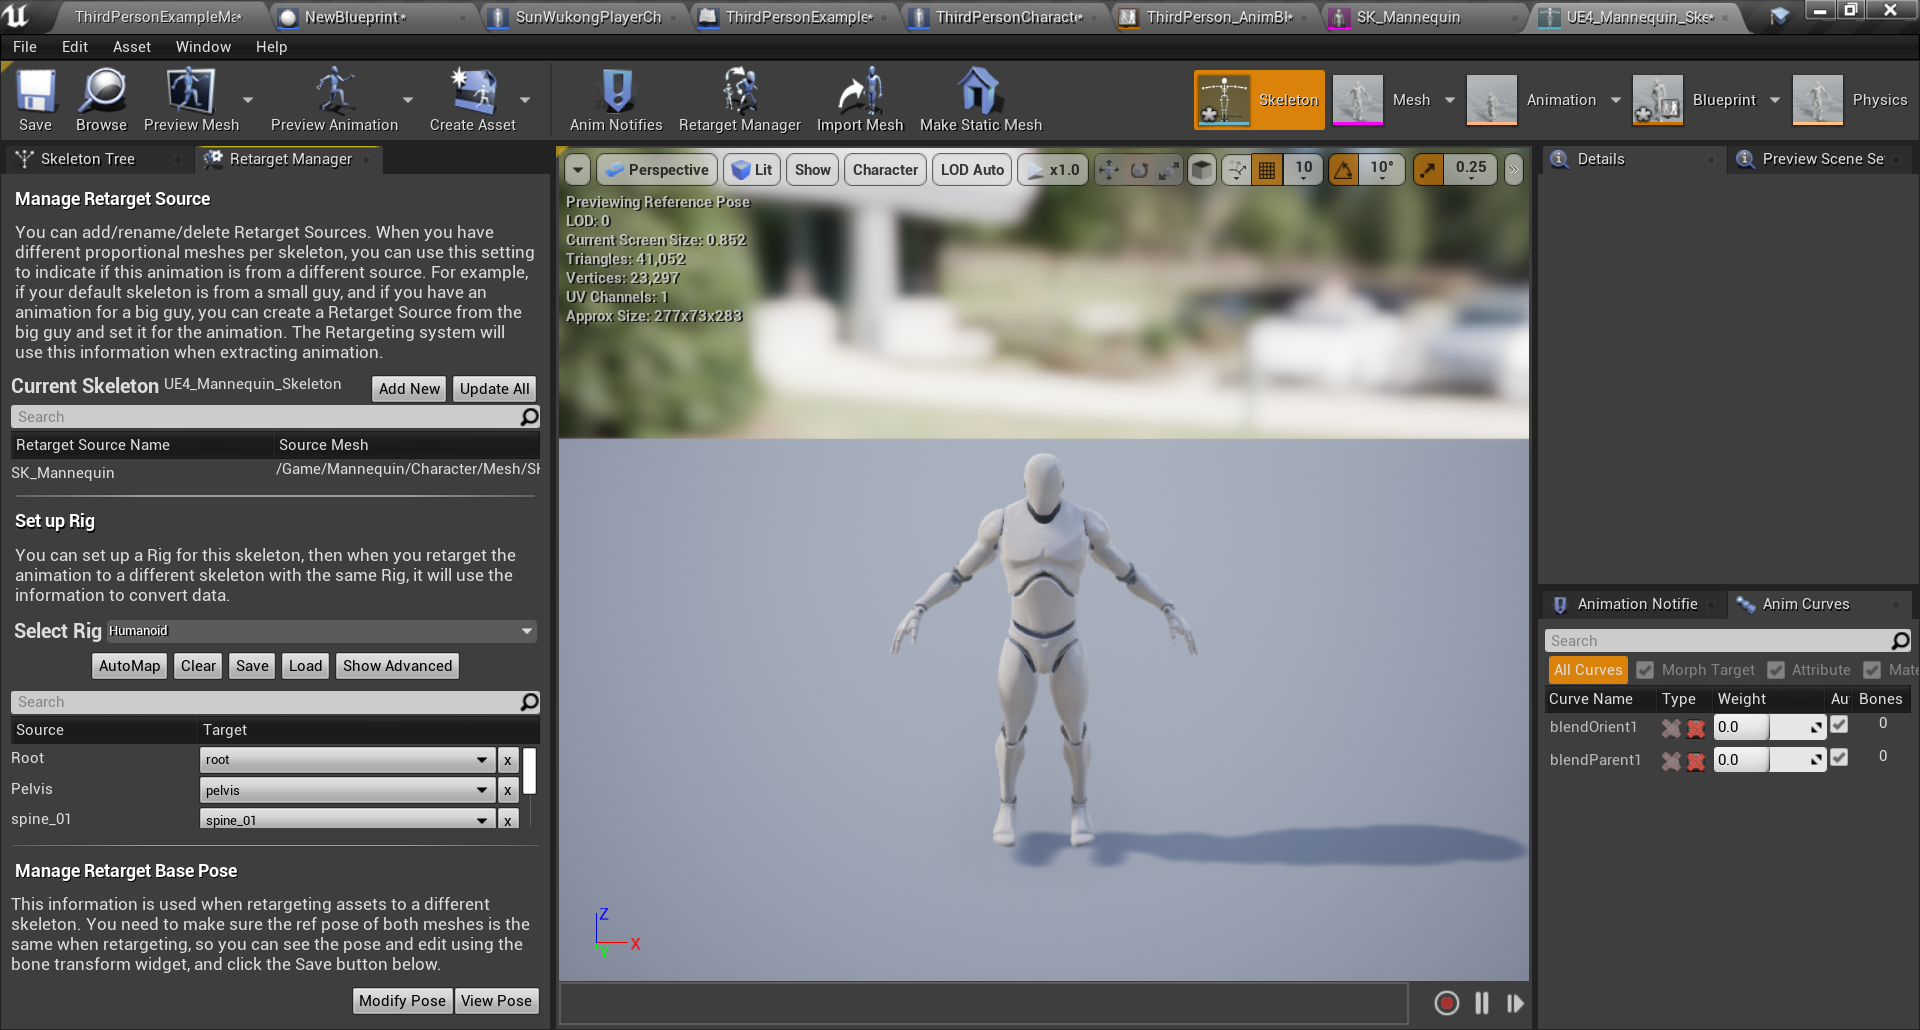This screenshot has height=1030, width=1920.
Task: Open the spine_01 target bone dropdown
Action: tap(346, 819)
